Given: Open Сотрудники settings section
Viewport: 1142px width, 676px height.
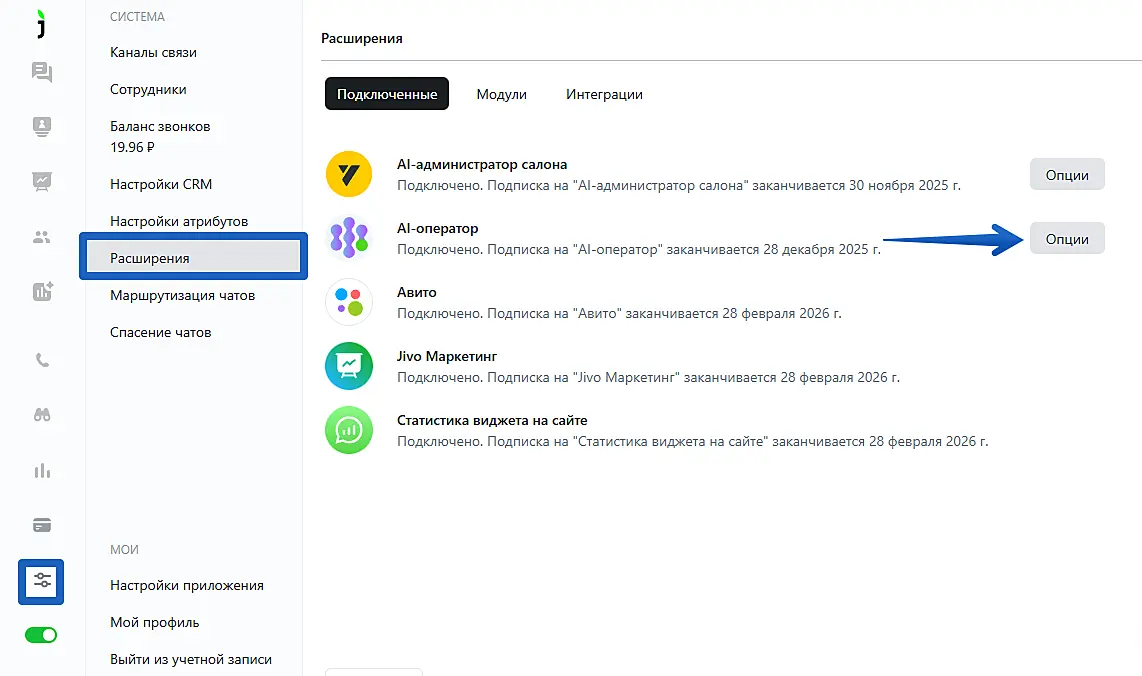Looking at the screenshot, I should click(x=148, y=89).
